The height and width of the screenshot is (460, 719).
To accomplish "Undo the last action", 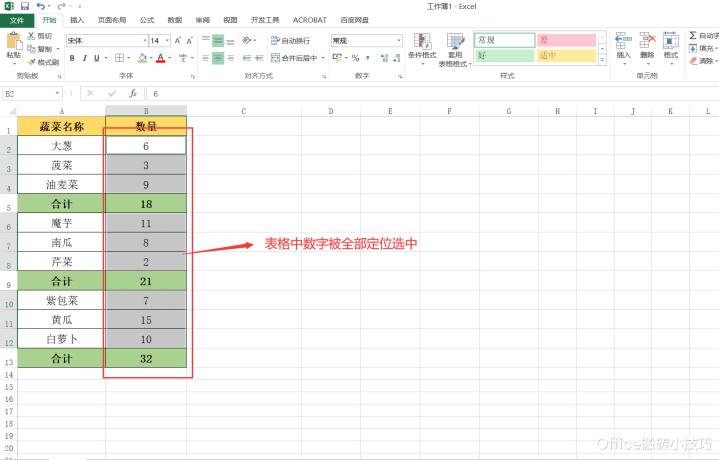I will (41, 6).
